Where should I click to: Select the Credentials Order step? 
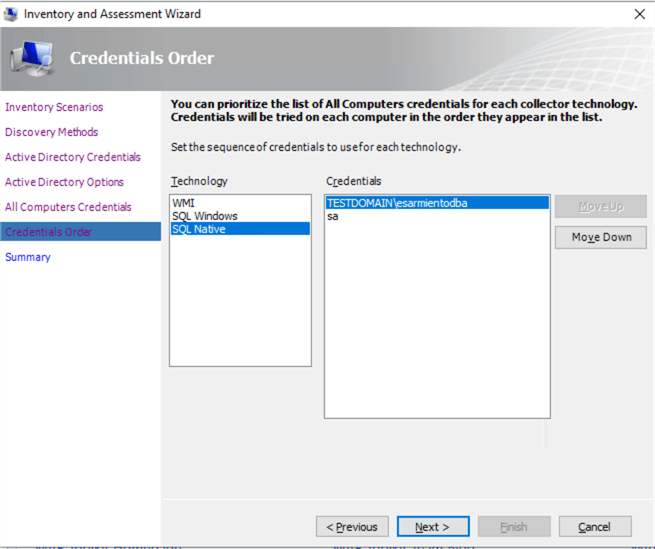click(81, 232)
